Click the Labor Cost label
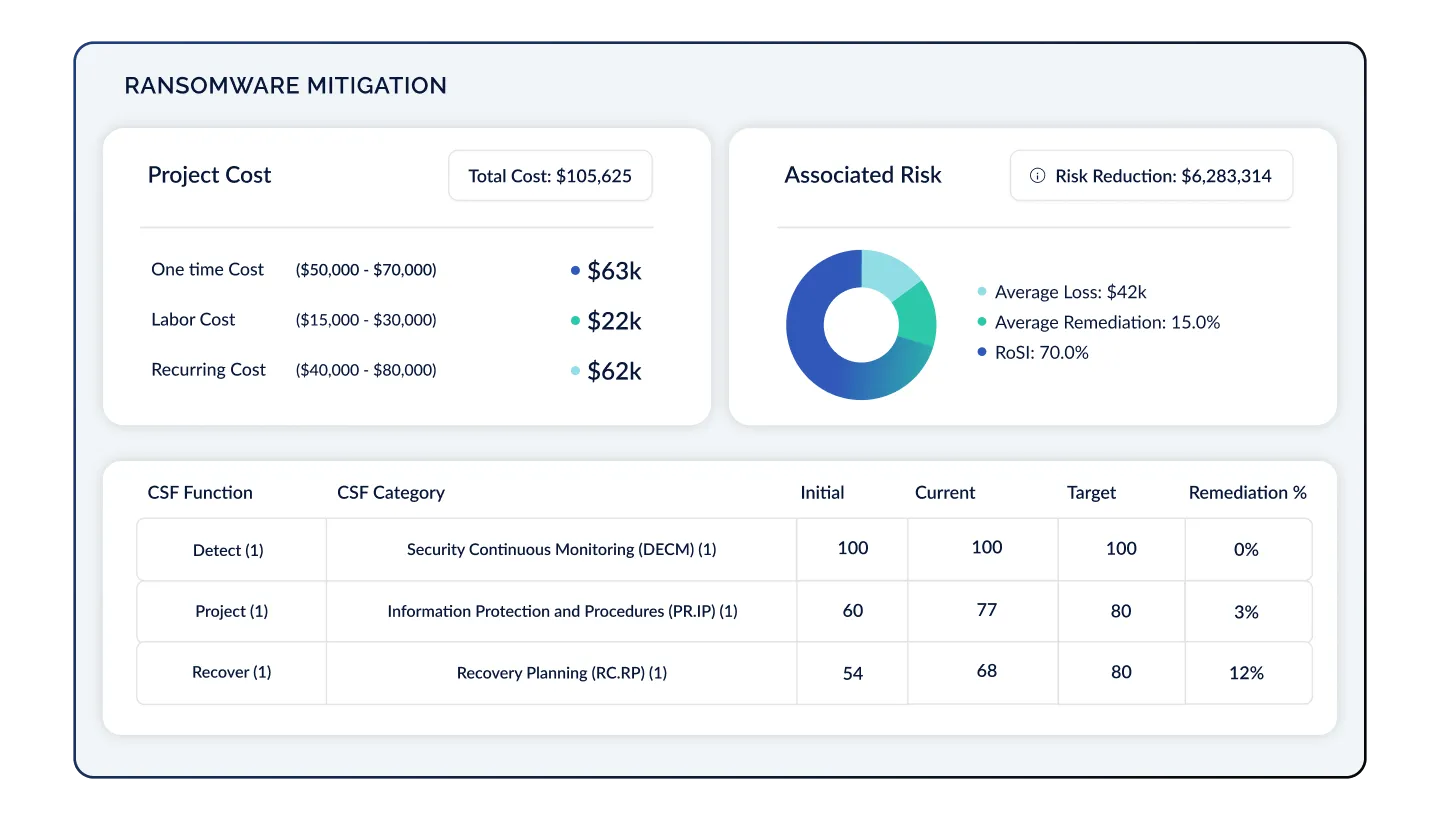The height and width of the screenshot is (820, 1440). coord(193,319)
